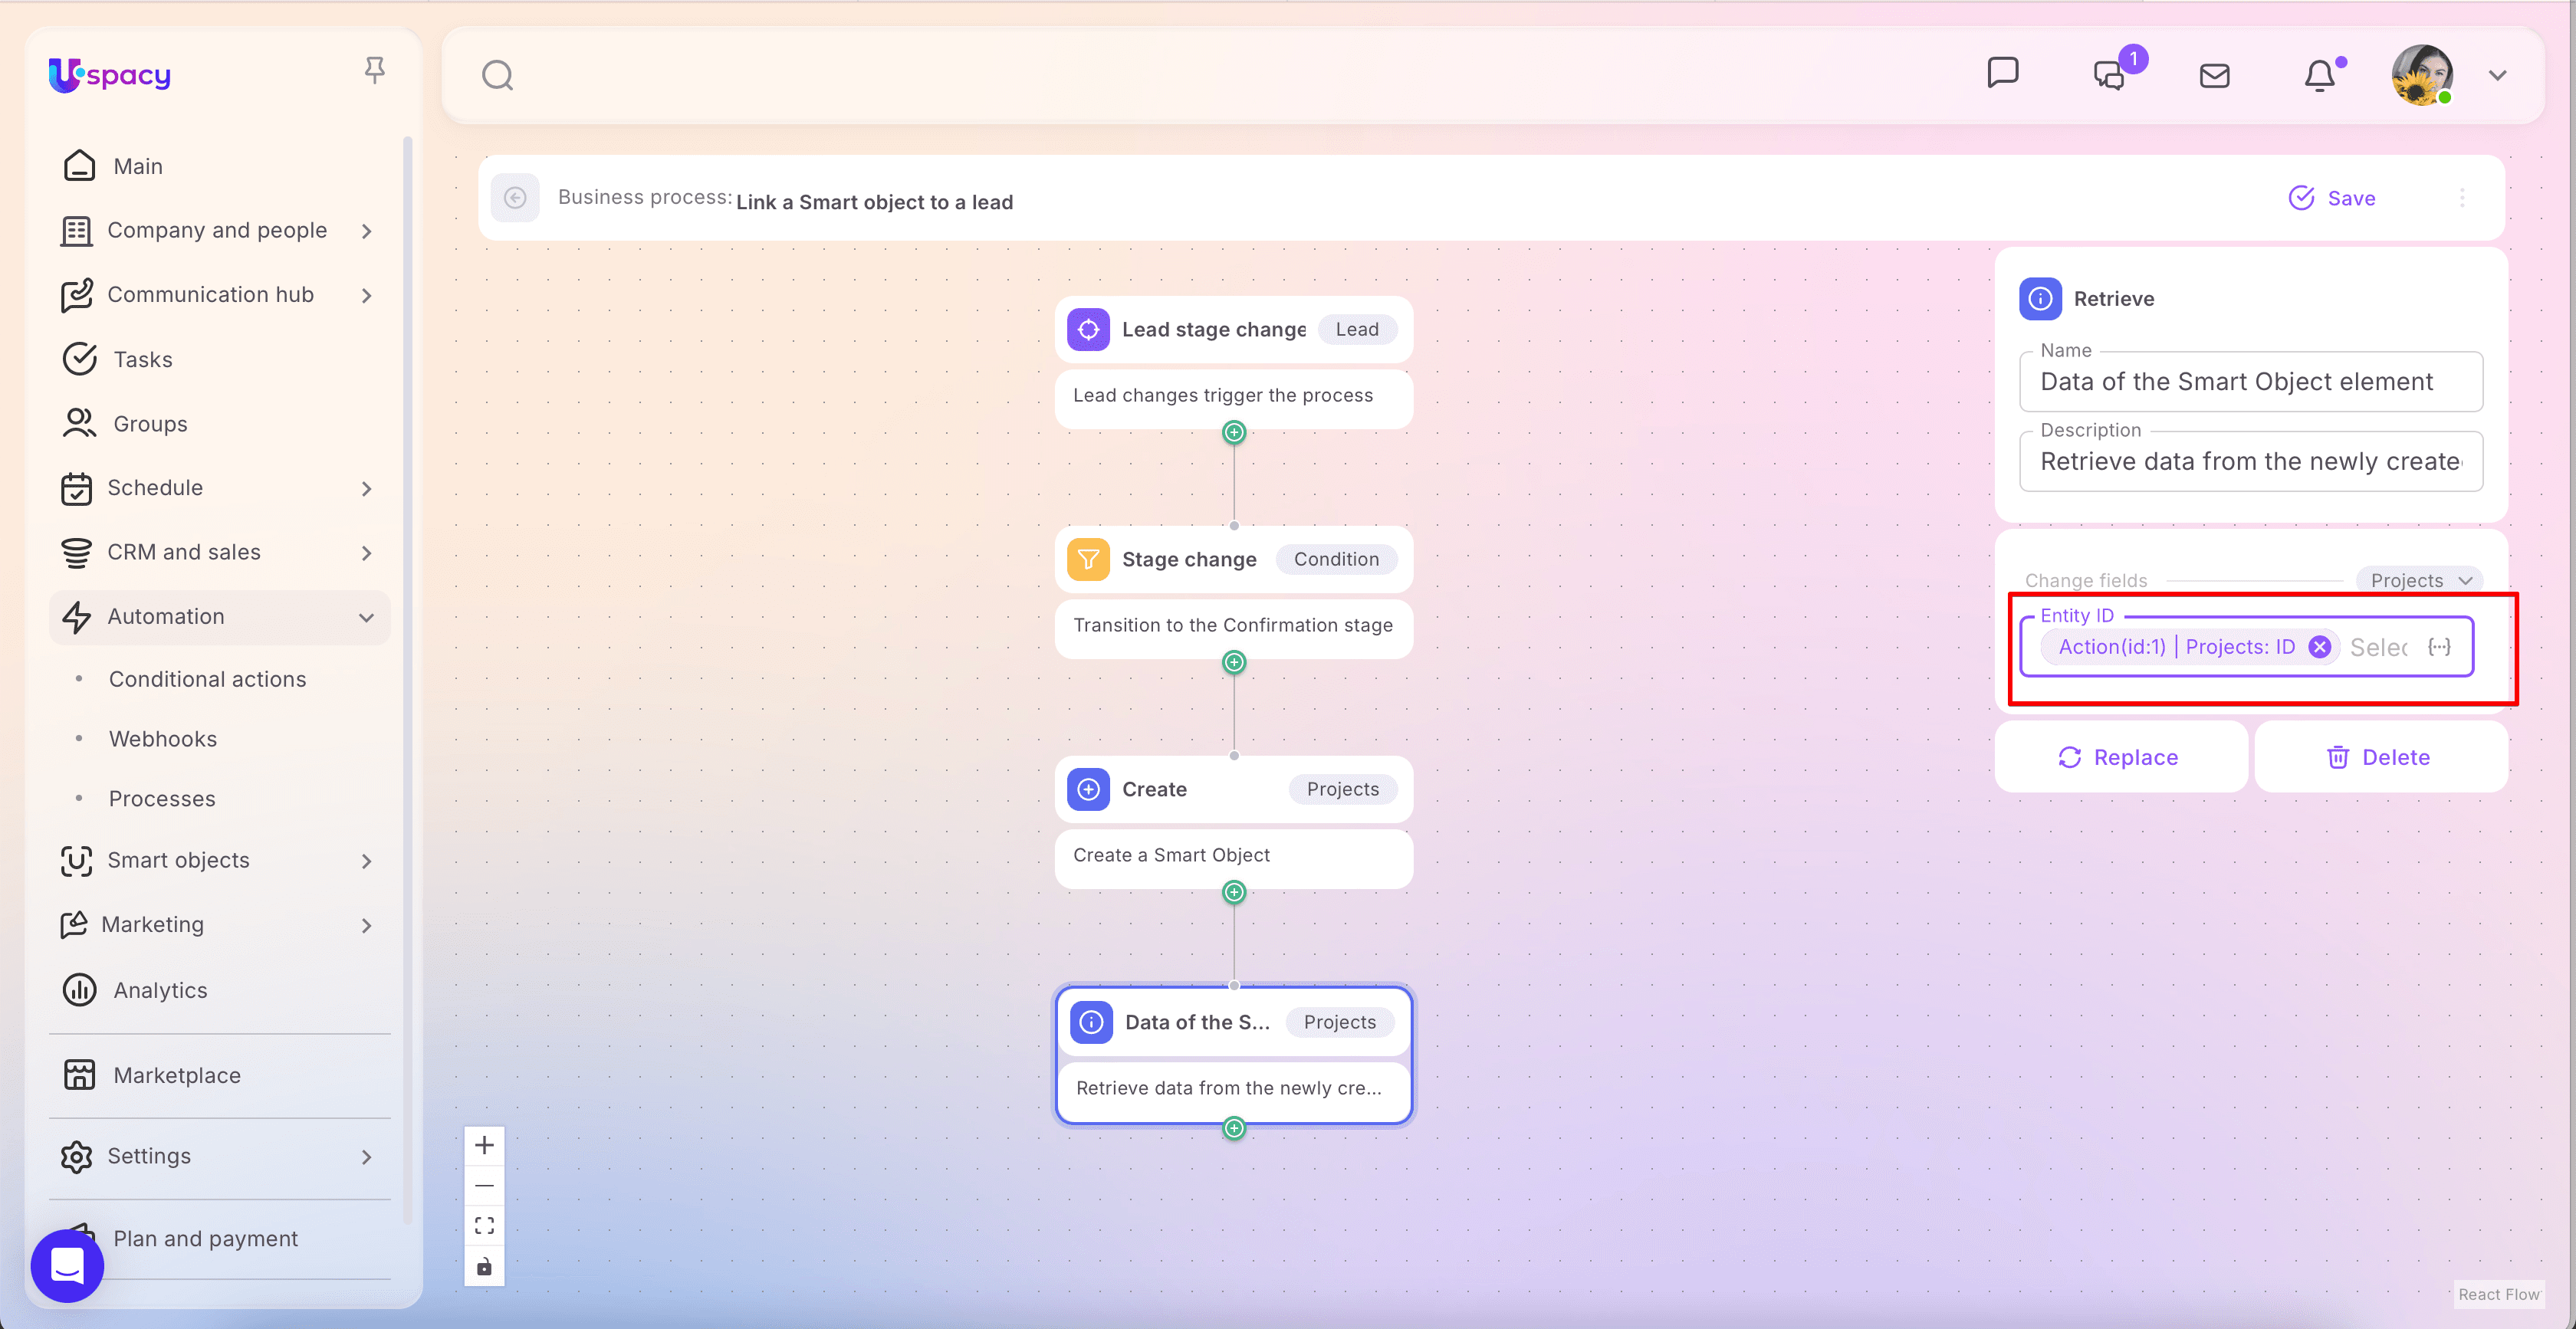Expand the CRM and sales submenu
The width and height of the screenshot is (2576, 1329).
(x=366, y=553)
